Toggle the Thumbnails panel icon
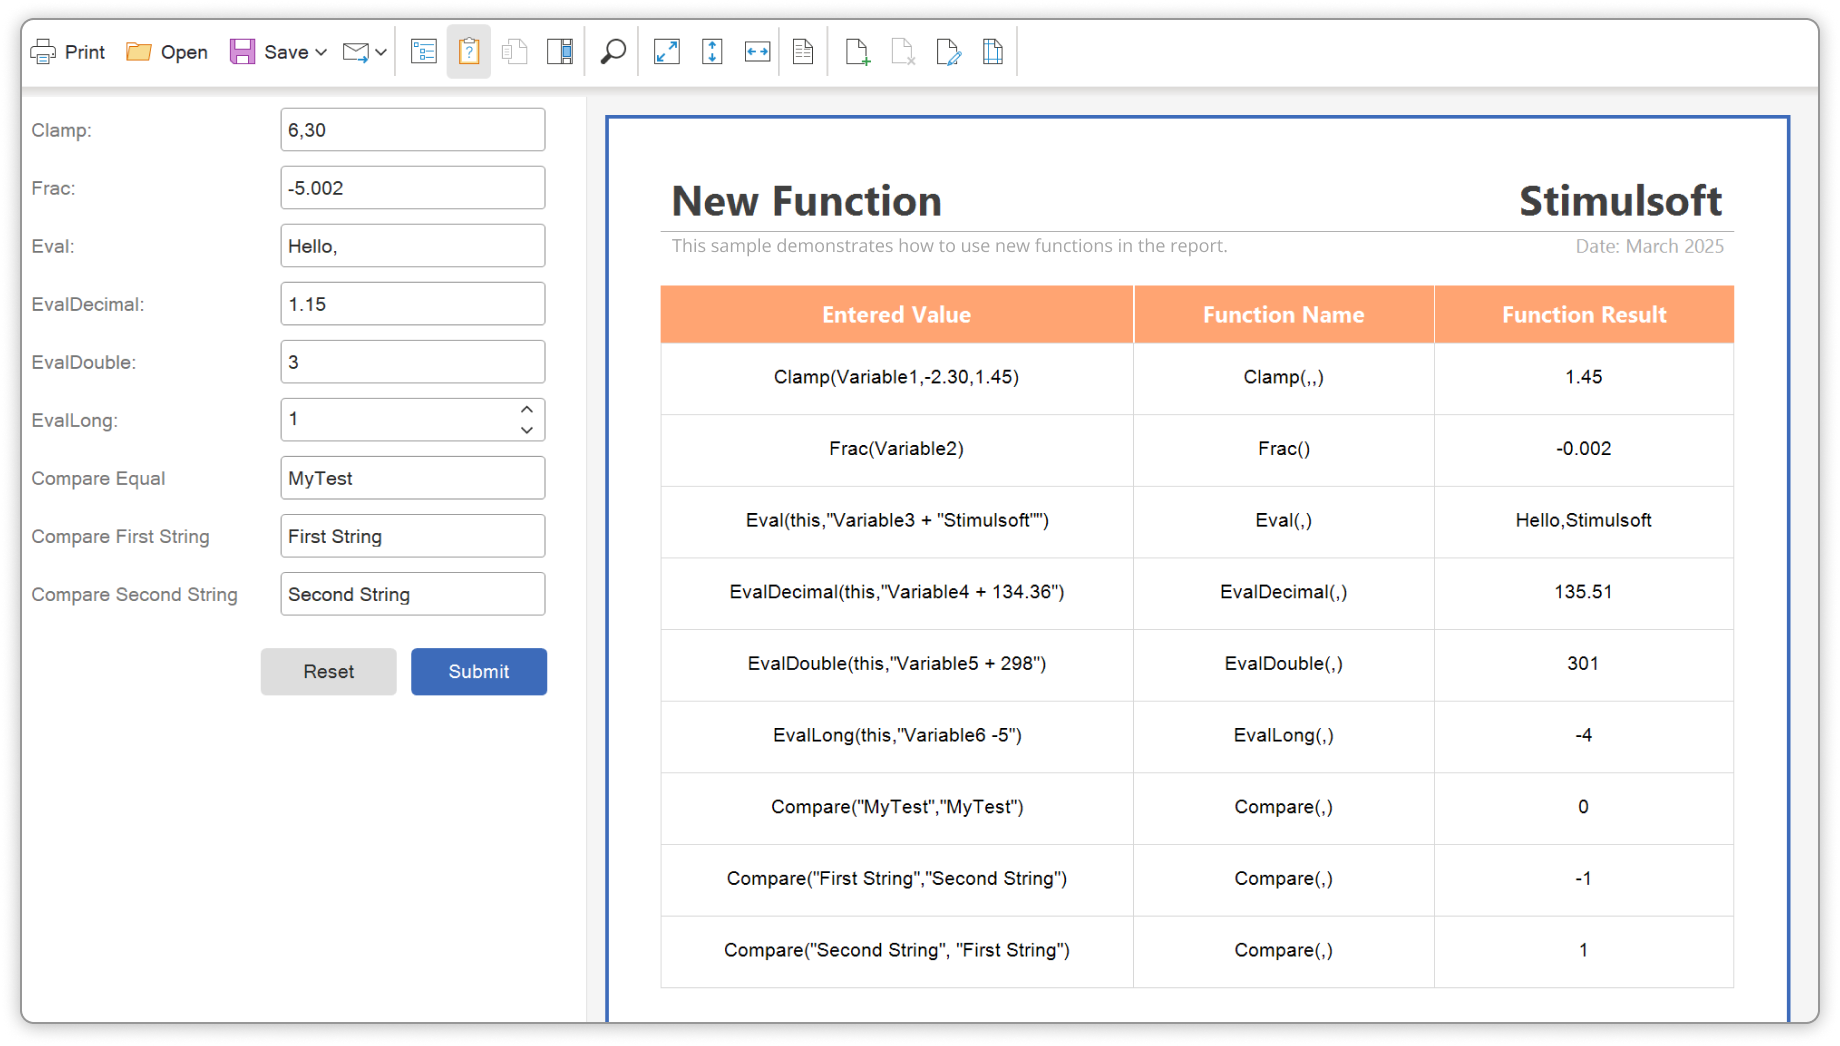 (560, 52)
